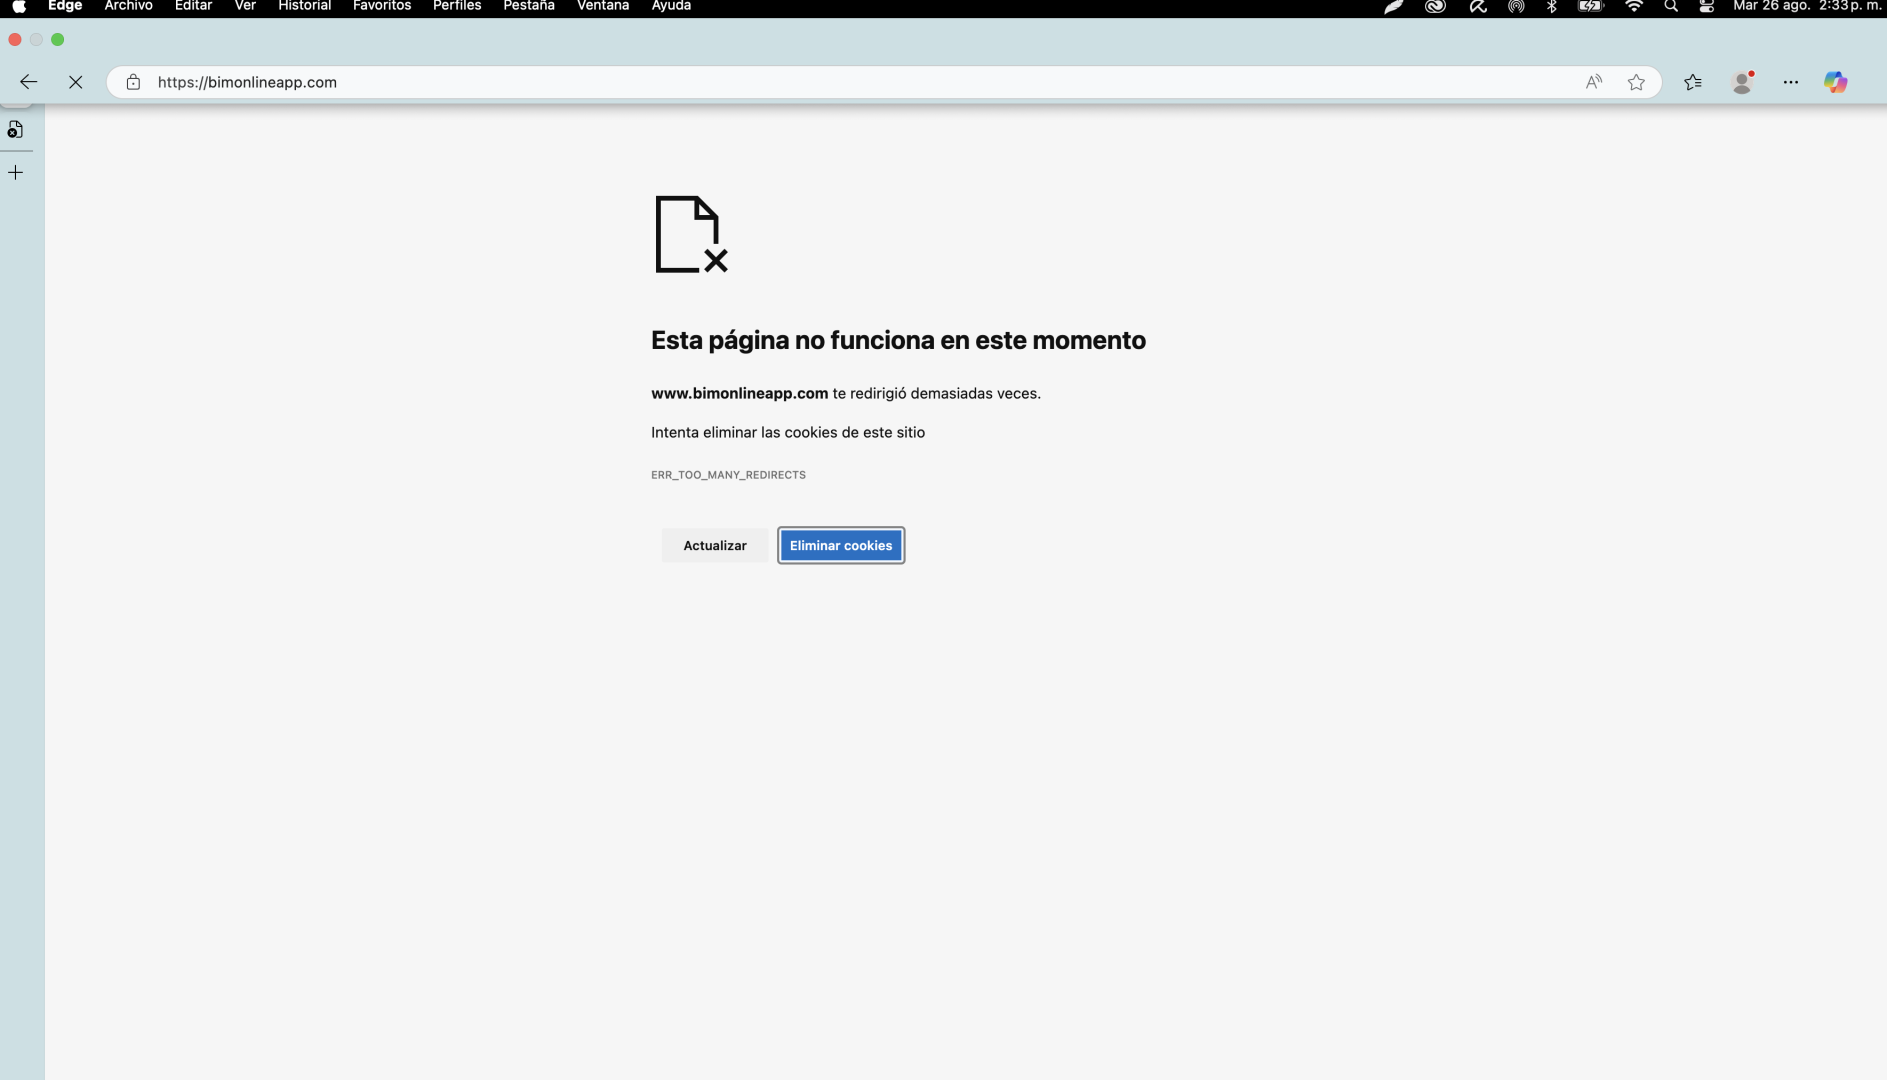This screenshot has height=1080, width=1887.
Task: Open the Copilot sidebar icon
Action: coord(1835,82)
